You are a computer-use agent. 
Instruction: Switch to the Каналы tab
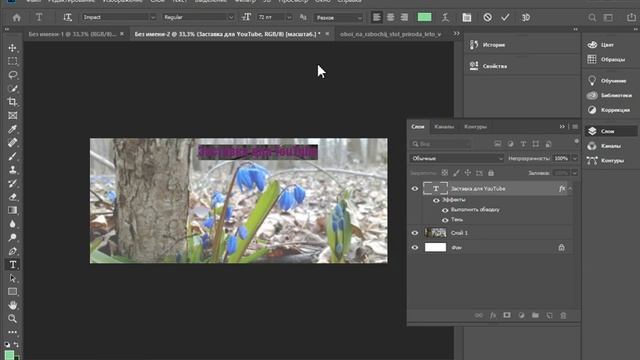pyautogui.click(x=444, y=127)
